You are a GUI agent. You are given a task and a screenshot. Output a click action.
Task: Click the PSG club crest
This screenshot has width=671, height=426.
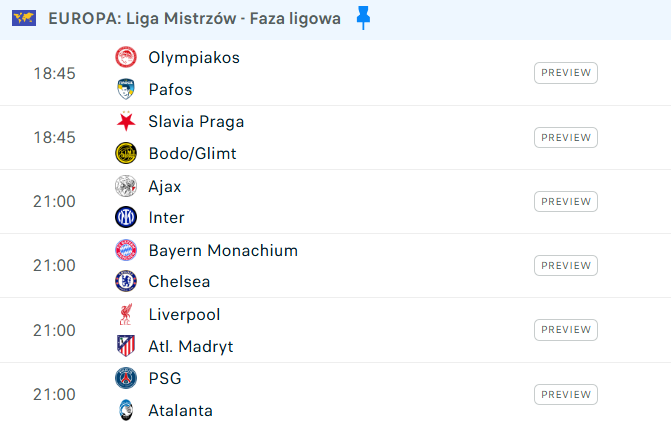126,378
